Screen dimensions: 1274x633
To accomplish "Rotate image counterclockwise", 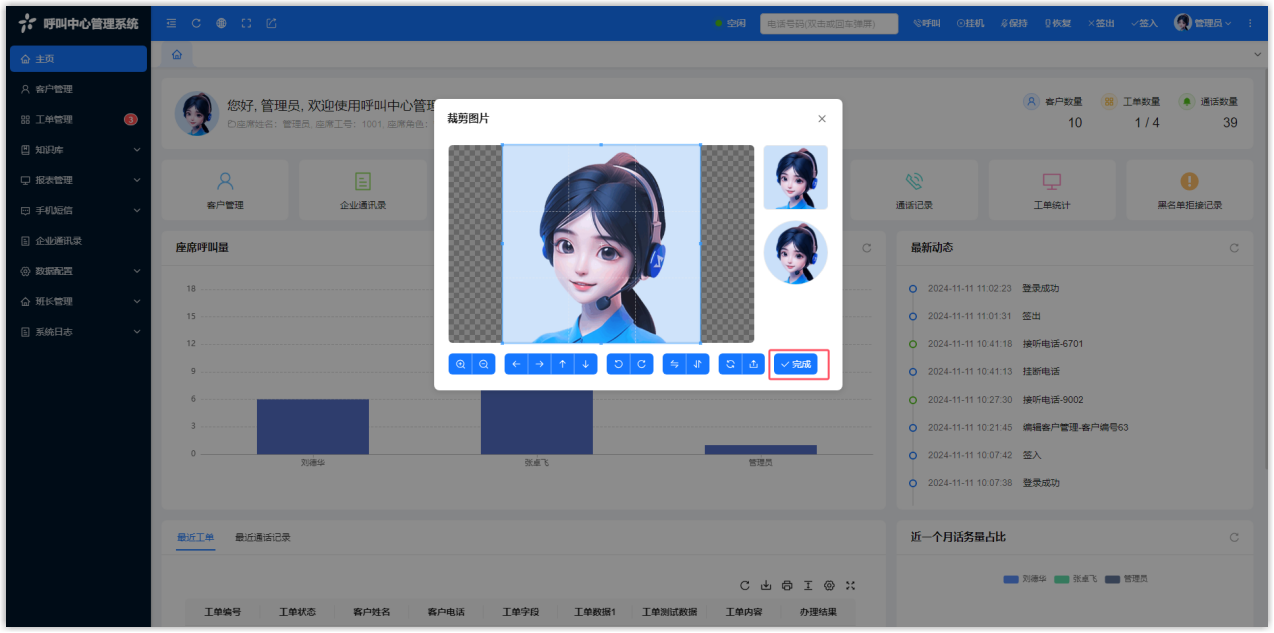I will click(x=618, y=364).
